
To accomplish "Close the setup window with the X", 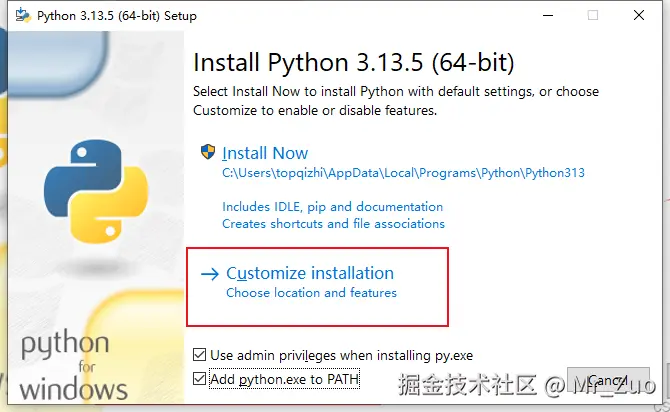I will coord(640,16).
